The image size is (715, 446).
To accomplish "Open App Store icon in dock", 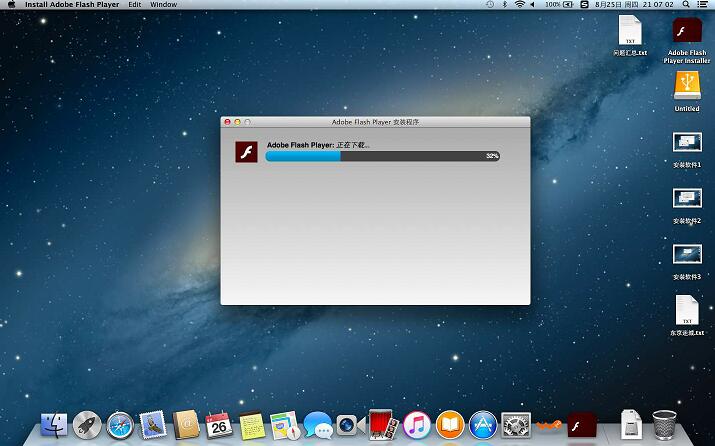I will point(483,425).
